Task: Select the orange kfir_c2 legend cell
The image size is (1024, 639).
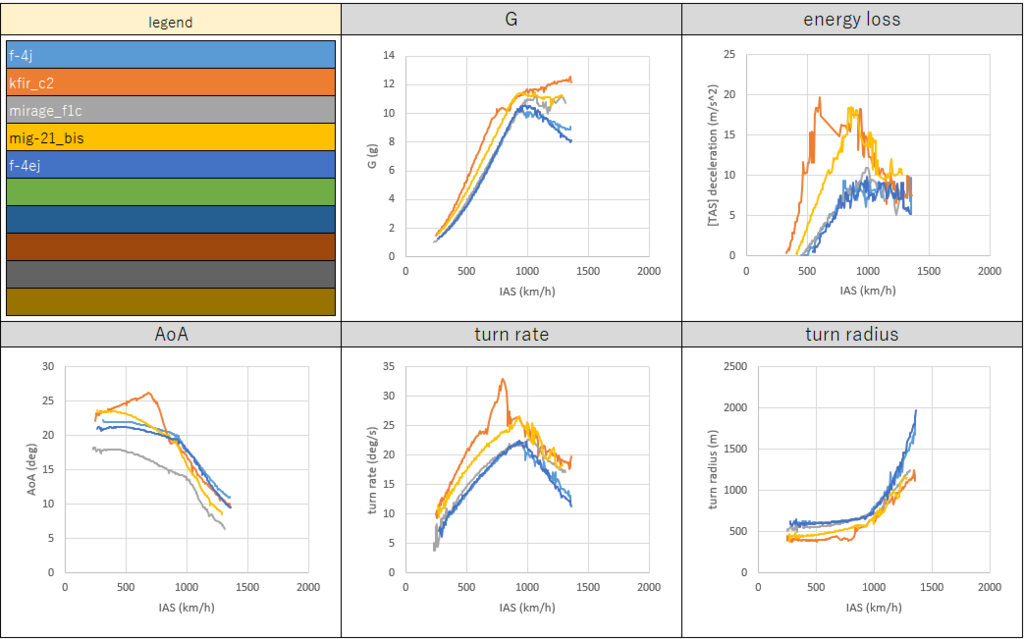Action: tap(170, 82)
